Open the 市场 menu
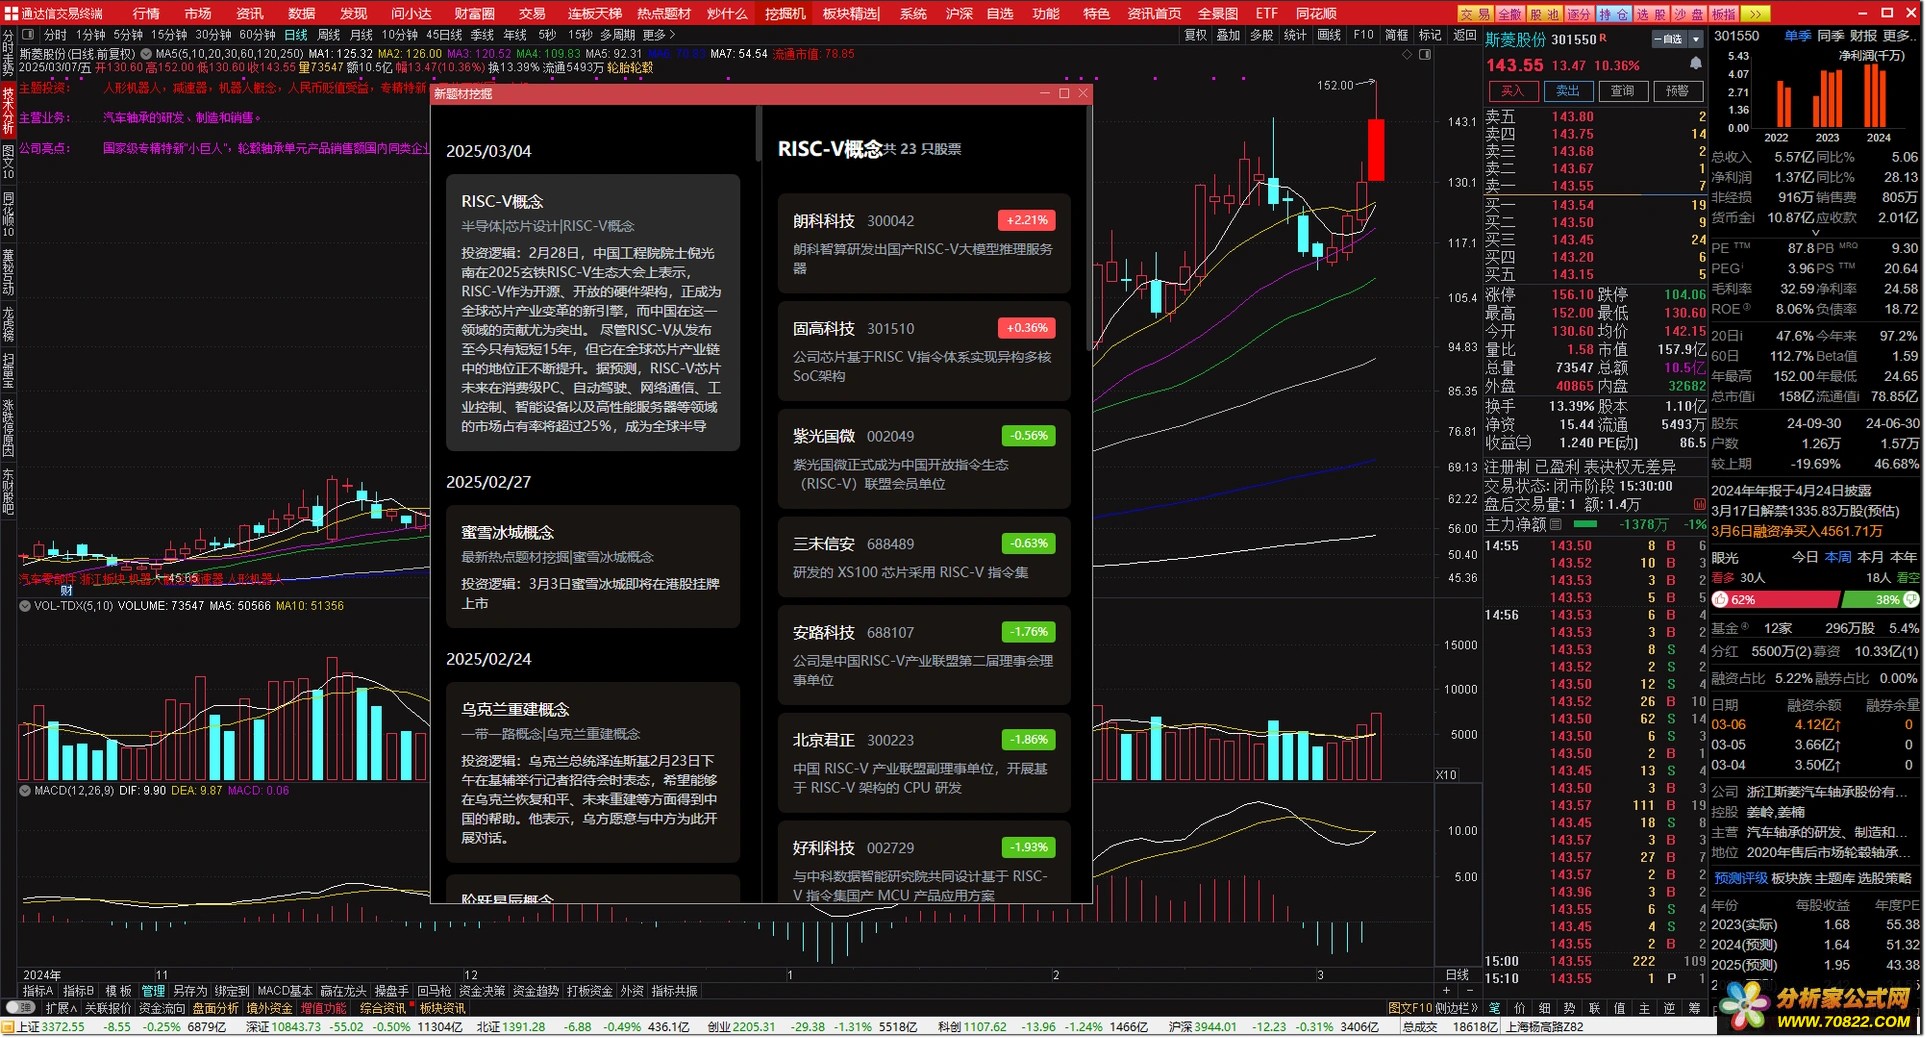Viewport: 1927px width, 1038px height. [x=198, y=13]
